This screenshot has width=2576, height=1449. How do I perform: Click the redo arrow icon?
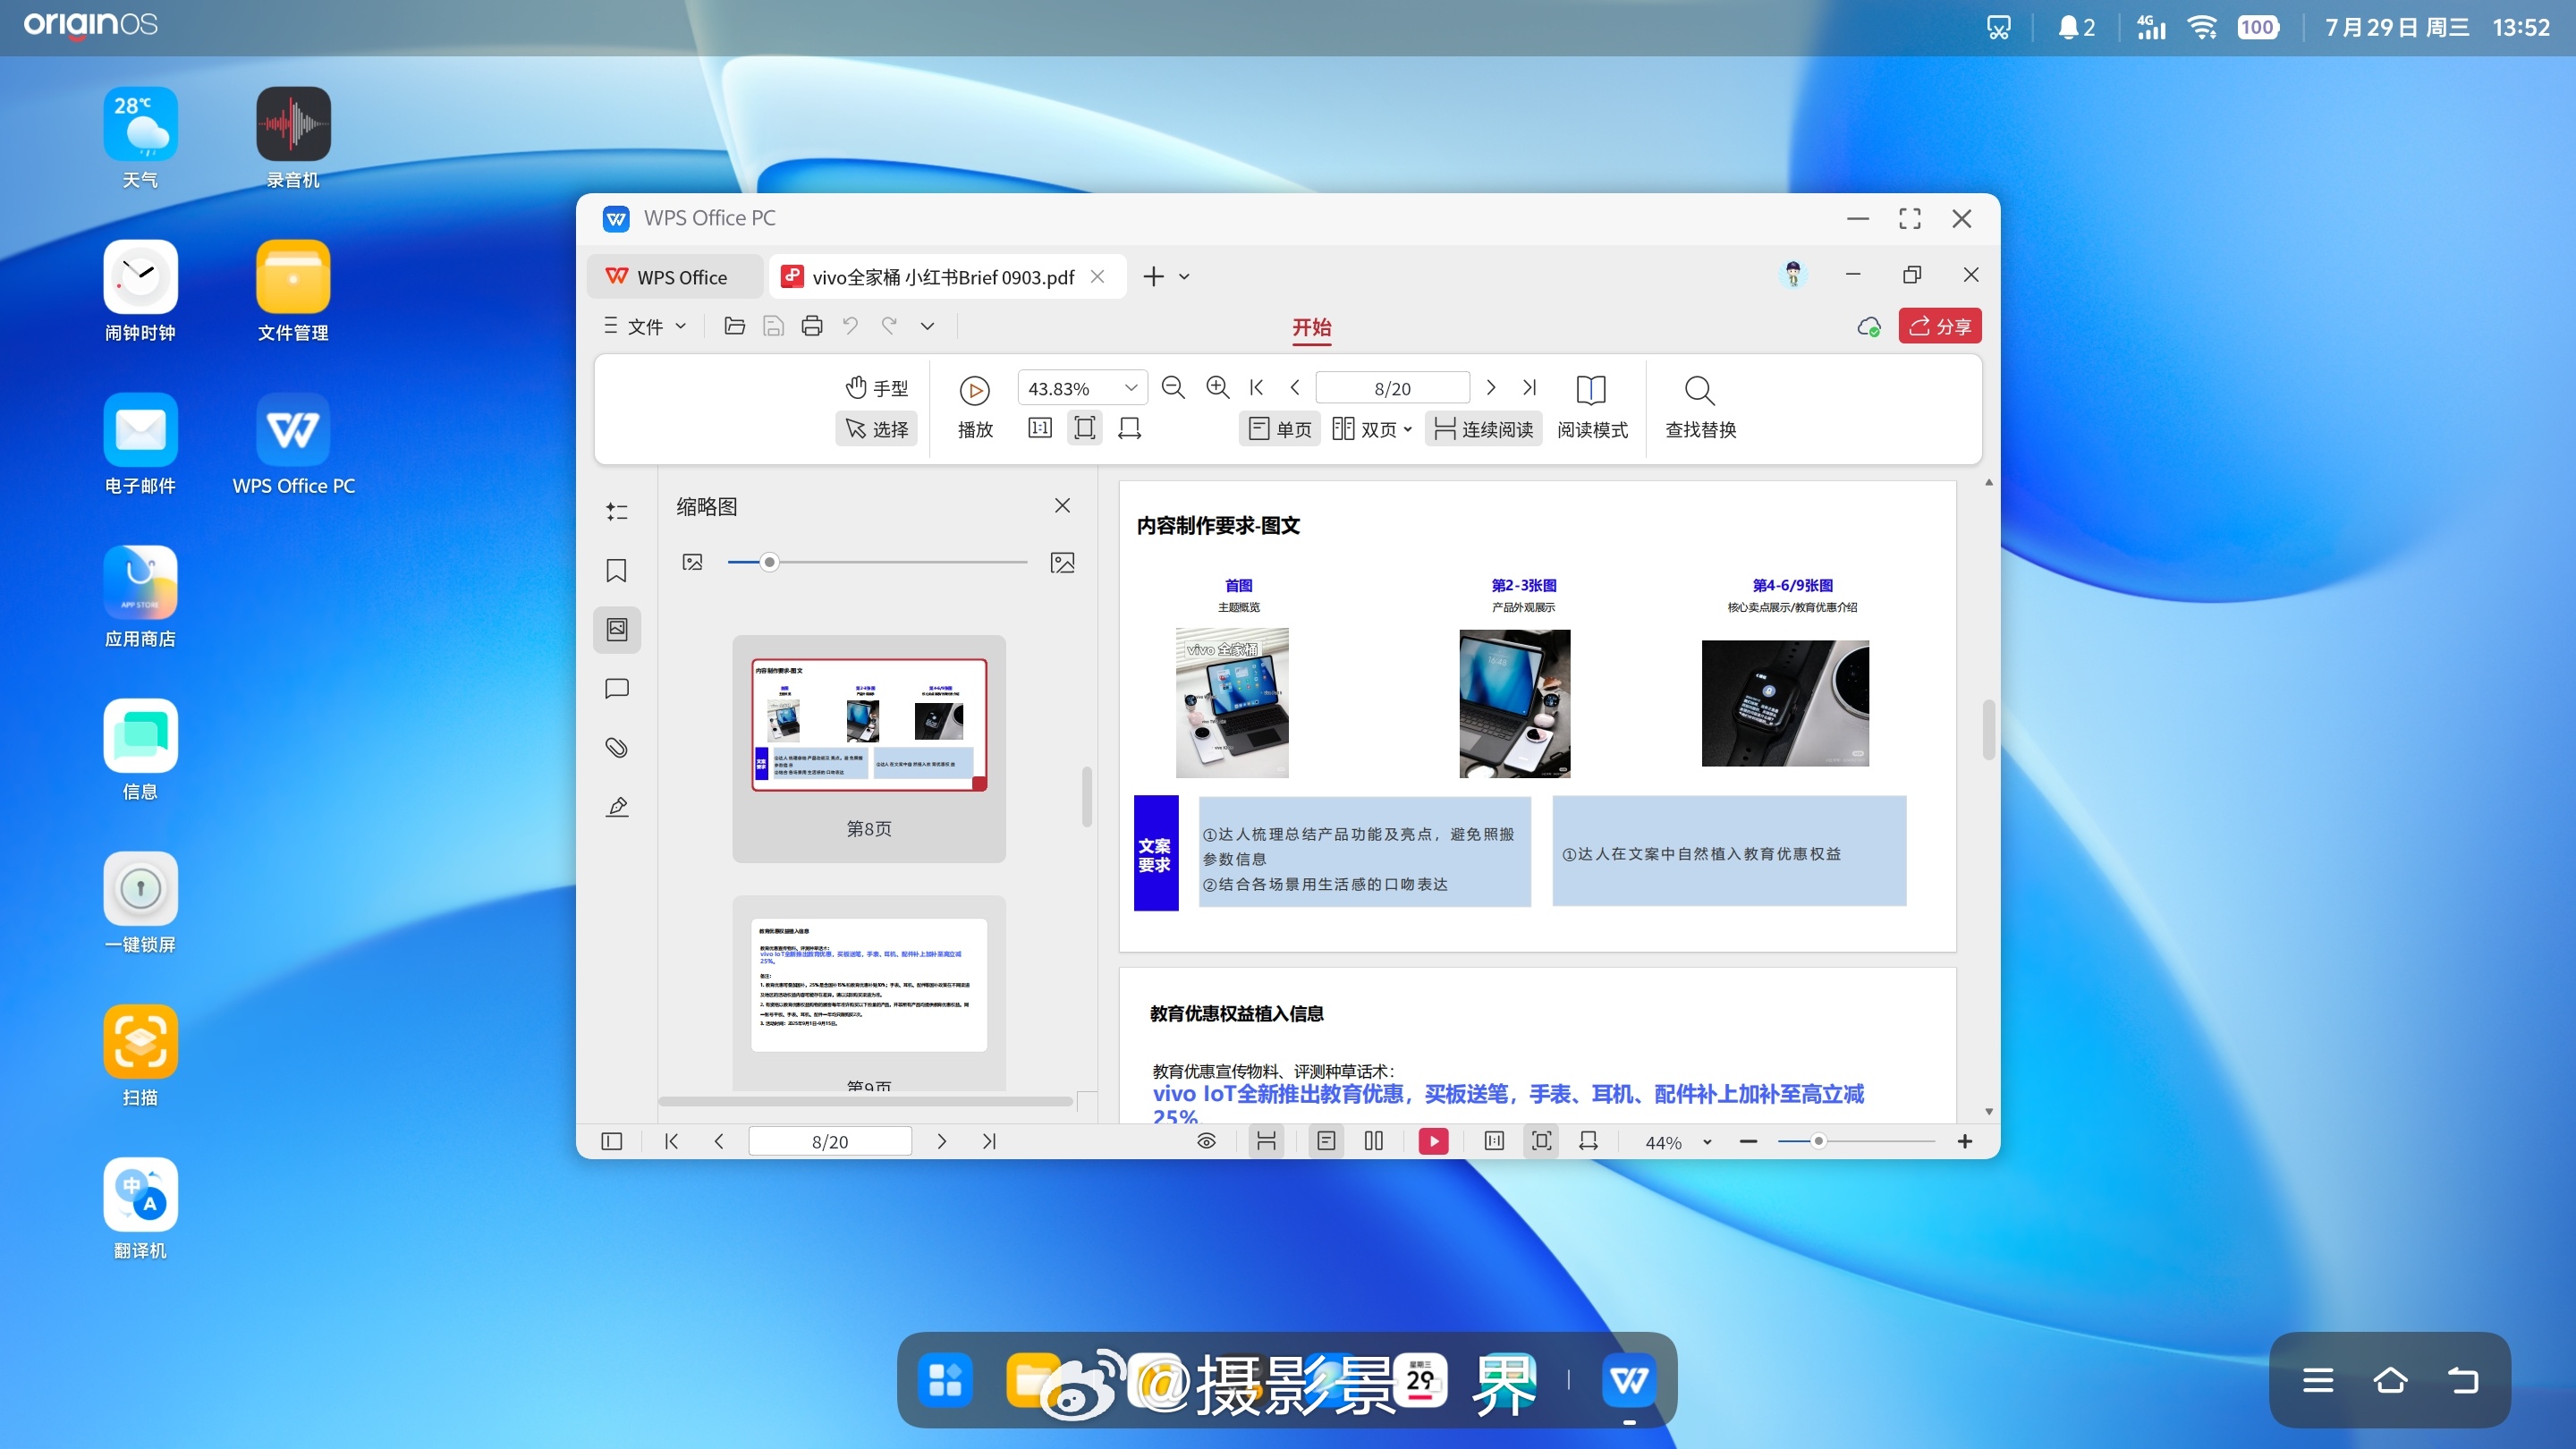pyautogui.click(x=889, y=326)
